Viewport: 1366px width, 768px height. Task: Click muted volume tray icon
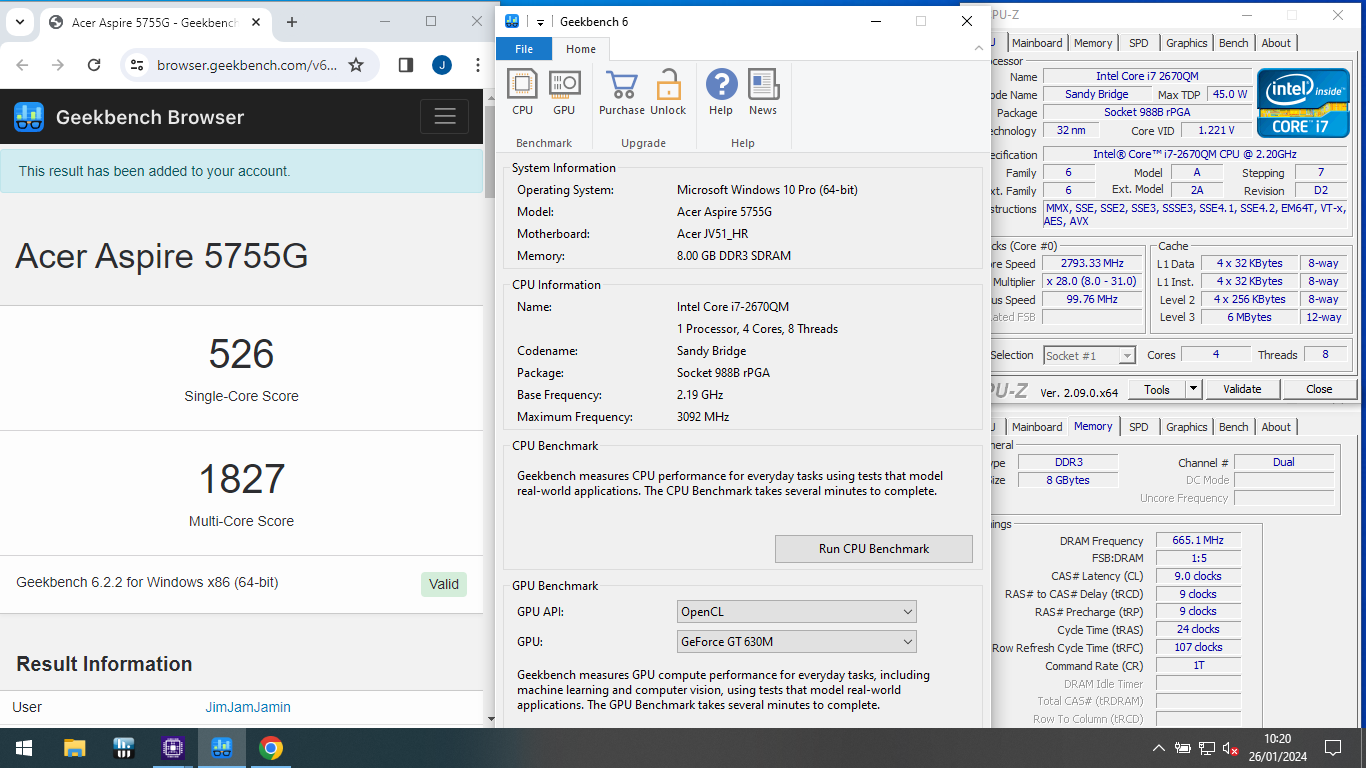coord(1231,748)
